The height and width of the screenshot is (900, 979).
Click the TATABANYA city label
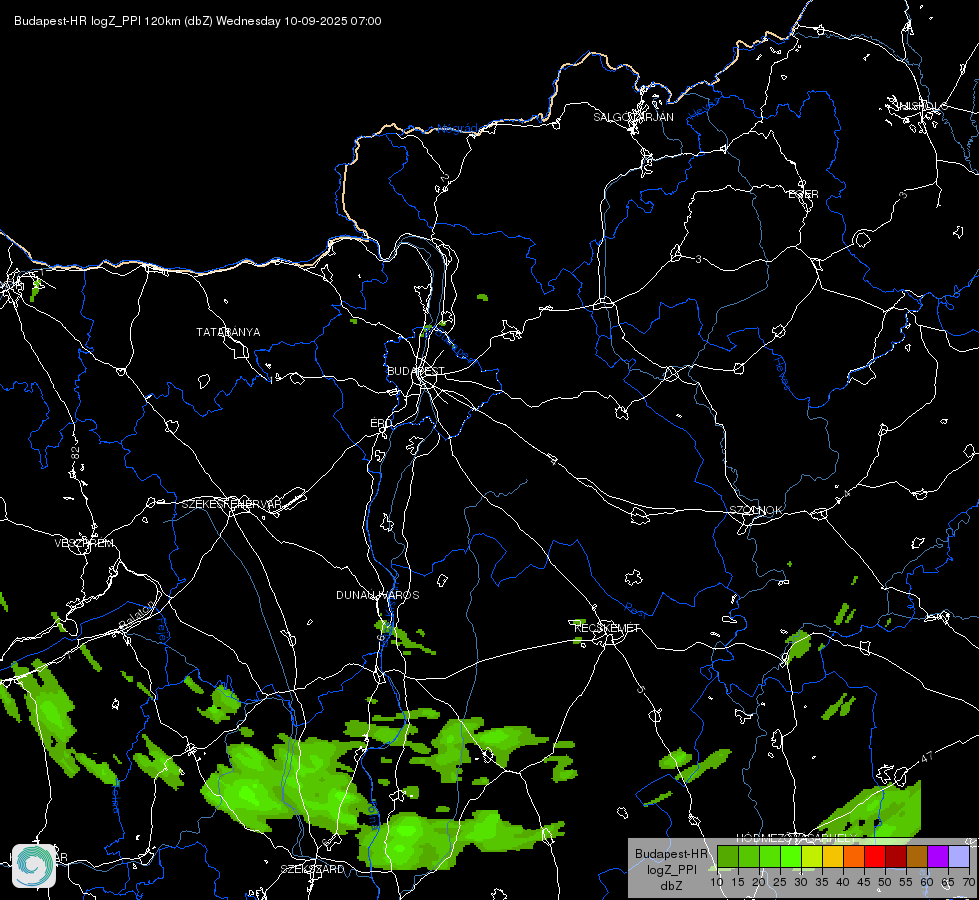pos(228,332)
